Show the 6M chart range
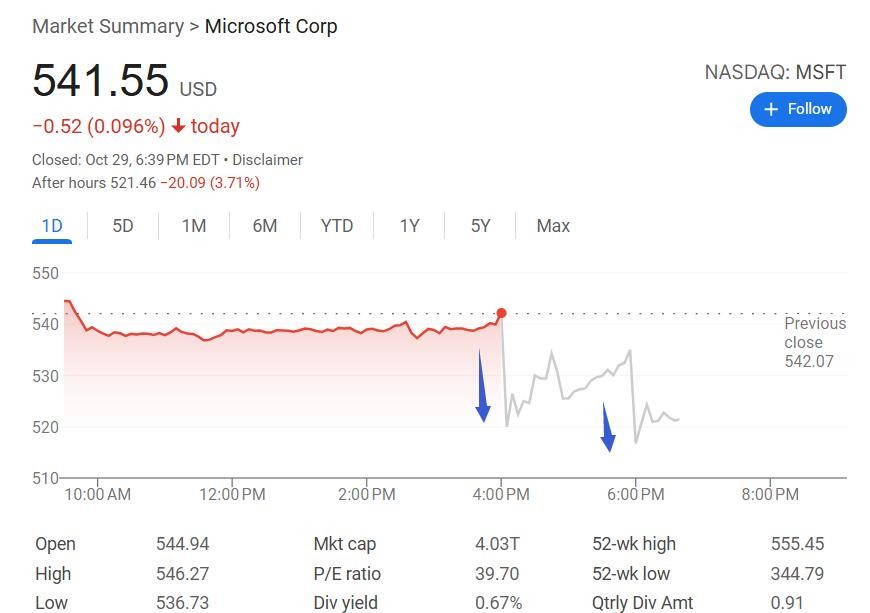Image resolution: width=870 pixels, height=613 pixels. click(265, 226)
